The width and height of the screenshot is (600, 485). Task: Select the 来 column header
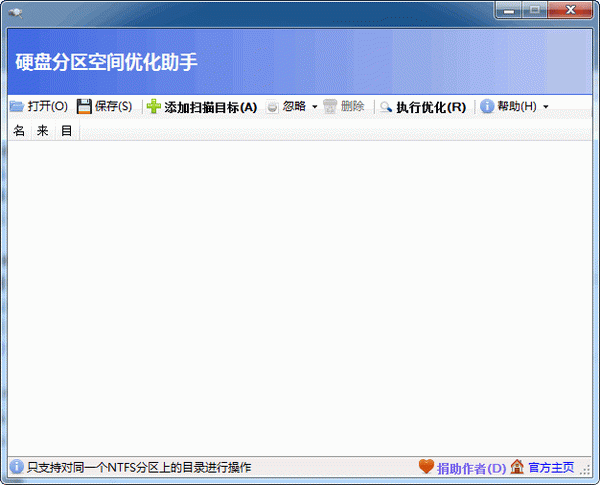43,131
